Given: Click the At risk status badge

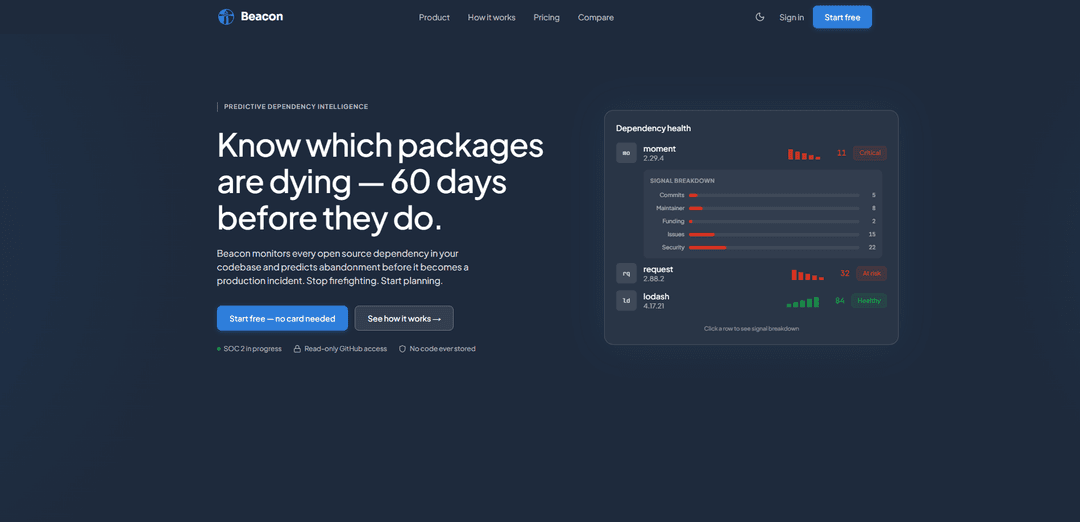Looking at the screenshot, I should (x=871, y=273).
